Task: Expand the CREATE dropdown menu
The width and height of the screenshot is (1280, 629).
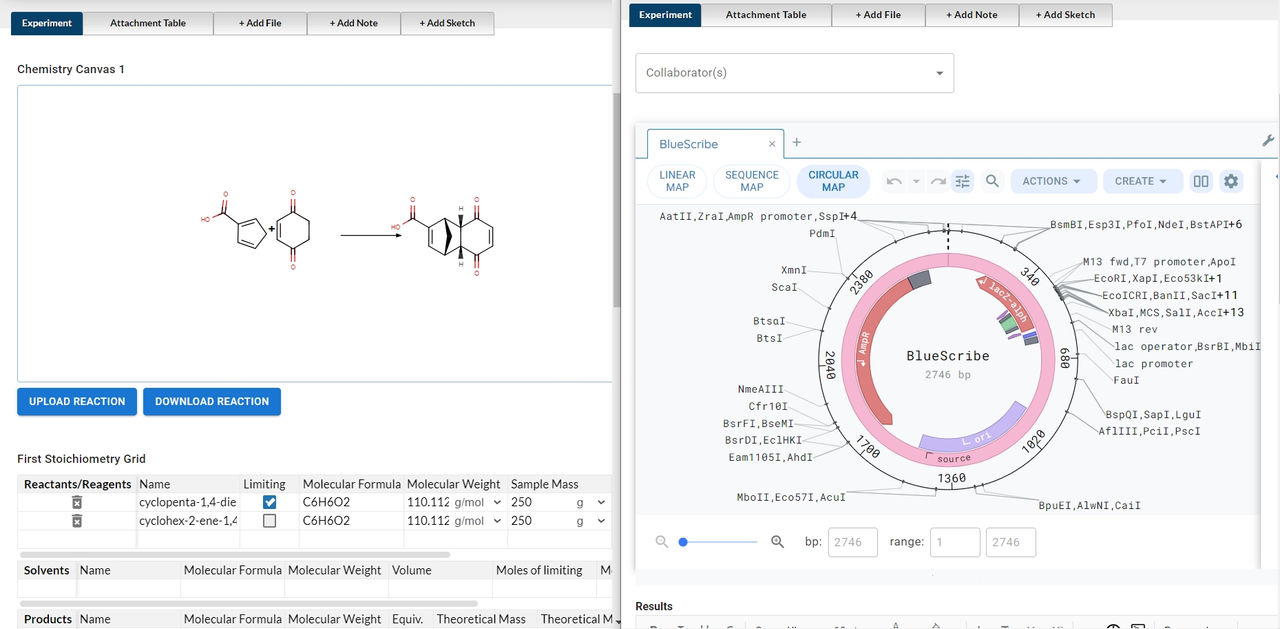Action: coord(1141,181)
